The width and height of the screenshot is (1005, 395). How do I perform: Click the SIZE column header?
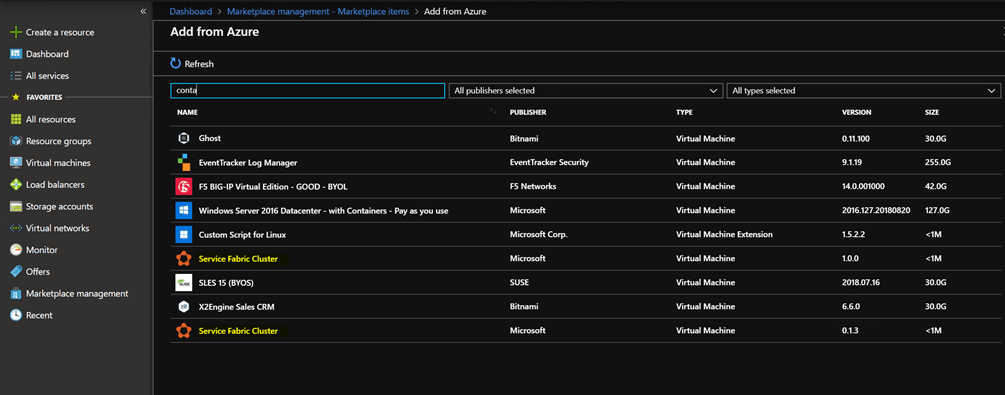click(932, 112)
